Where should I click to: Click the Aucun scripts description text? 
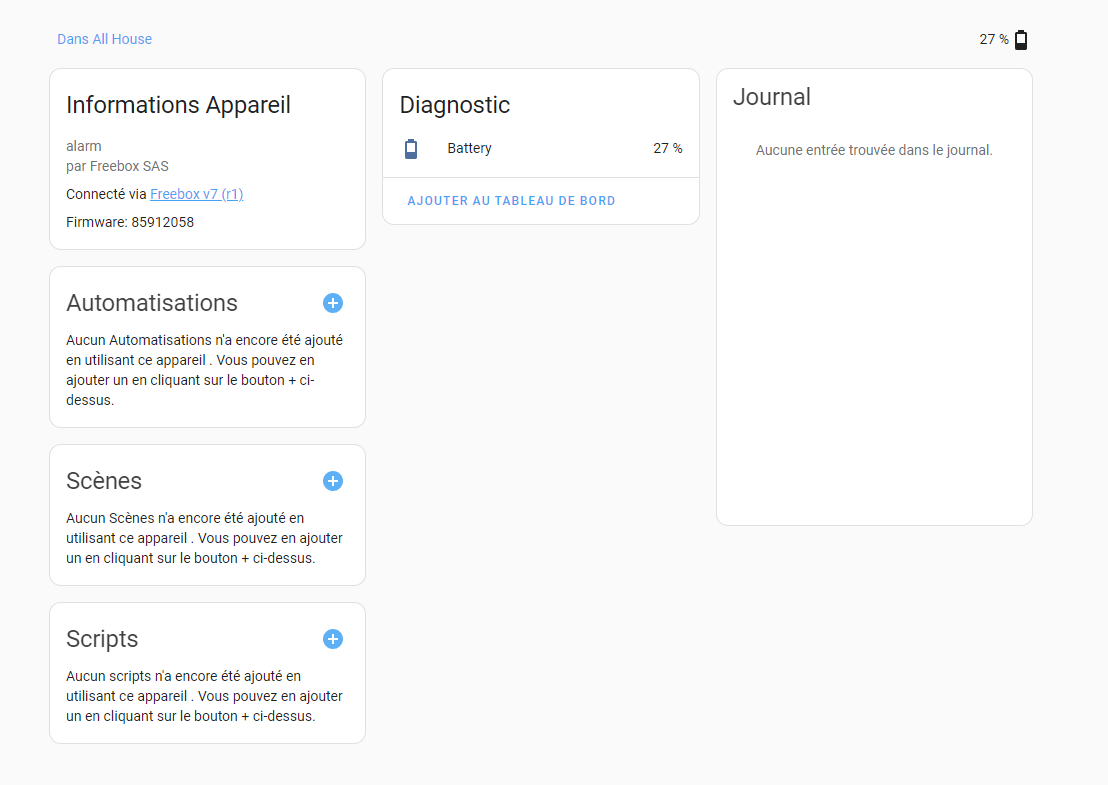(x=205, y=697)
